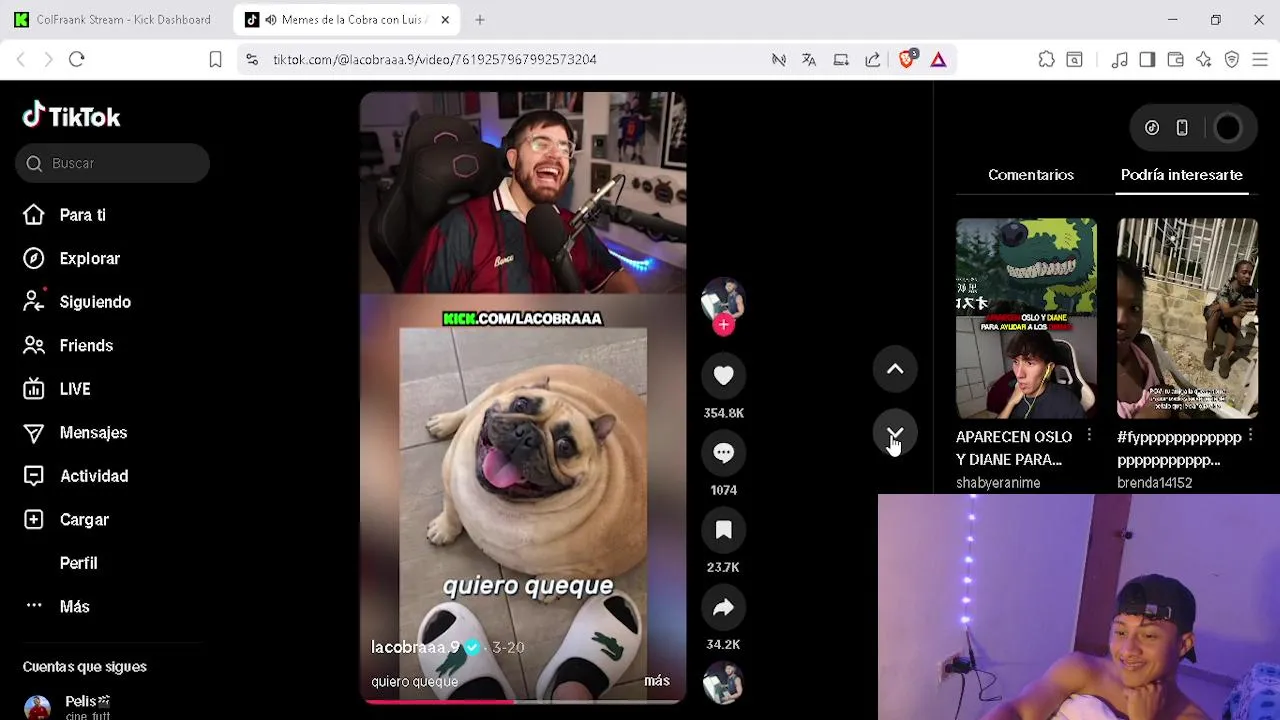Image resolution: width=1280 pixels, height=720 pixels.
Task: Switch to the Comentarios tab
Action: point(1031,175)
